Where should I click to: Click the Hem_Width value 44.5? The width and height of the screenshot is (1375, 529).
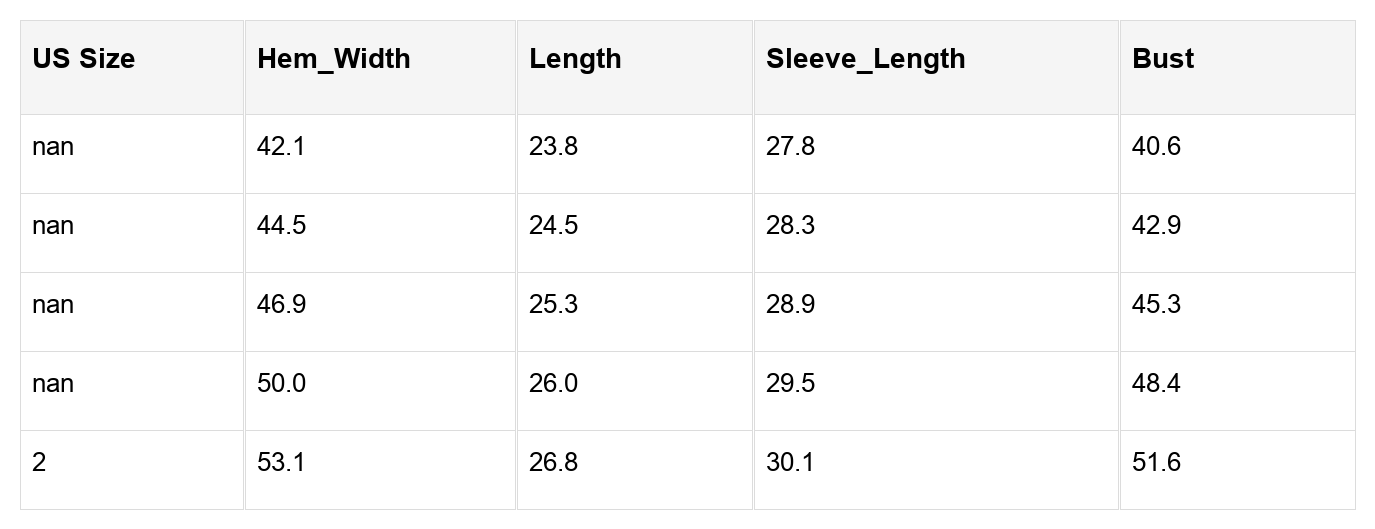[281, 226]
